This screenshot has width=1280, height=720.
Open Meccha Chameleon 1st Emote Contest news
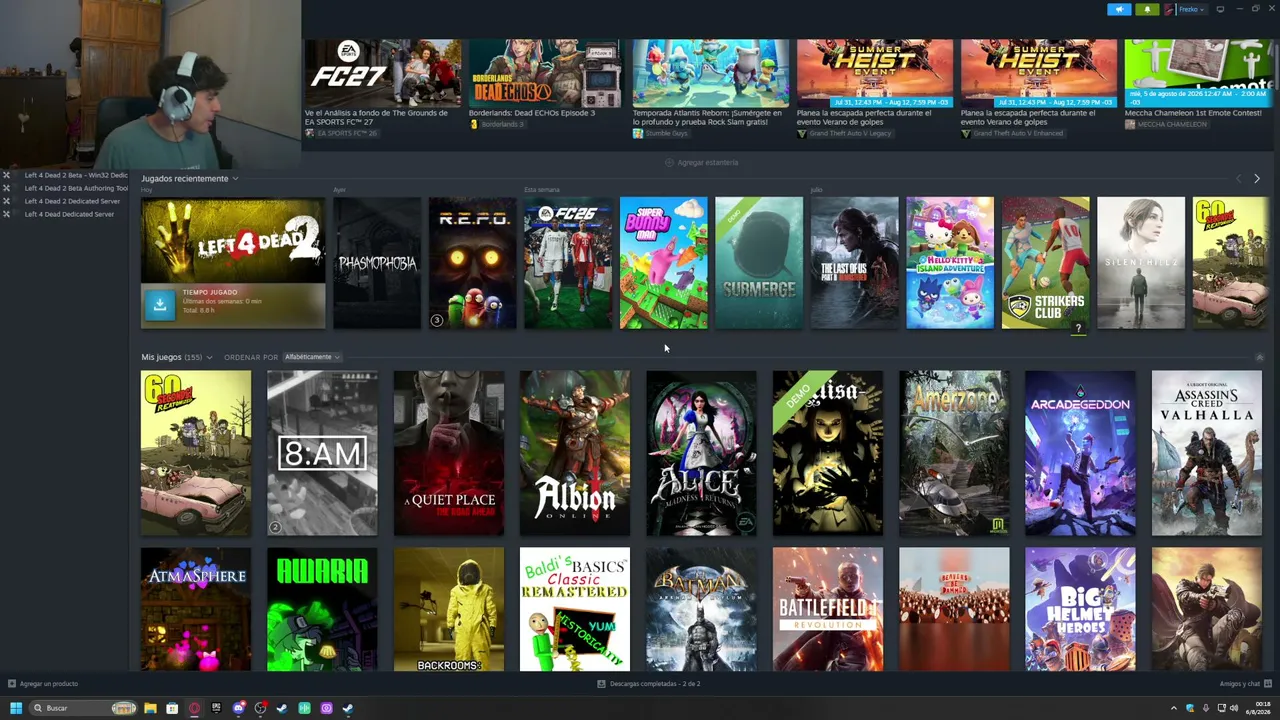(x=1198, y=79)
